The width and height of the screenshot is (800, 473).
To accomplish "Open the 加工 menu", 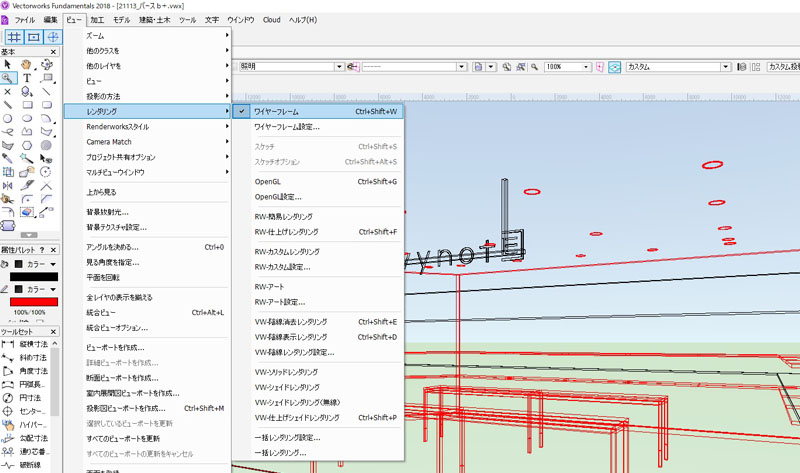I will coord(97,20).
